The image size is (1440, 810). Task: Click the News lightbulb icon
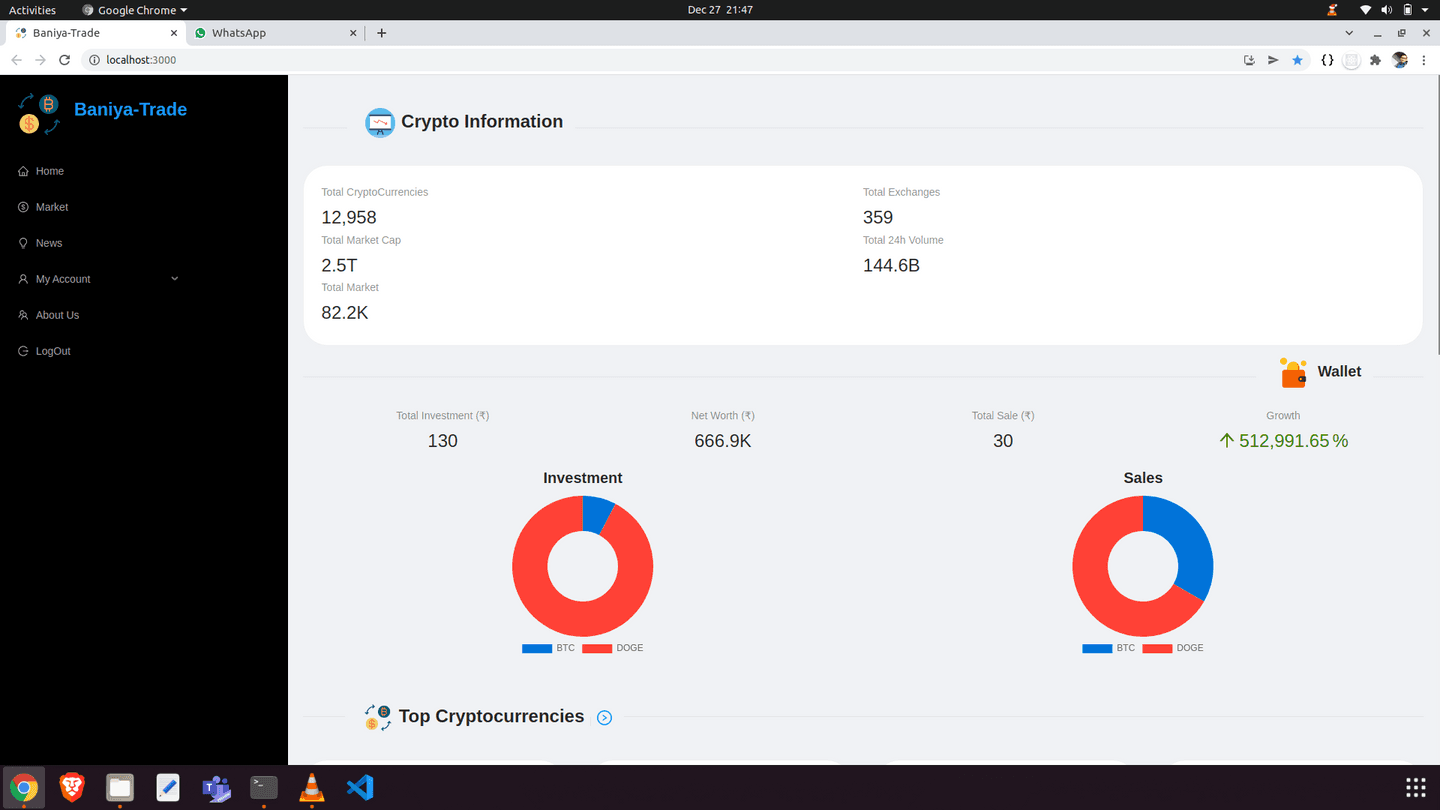23,243
